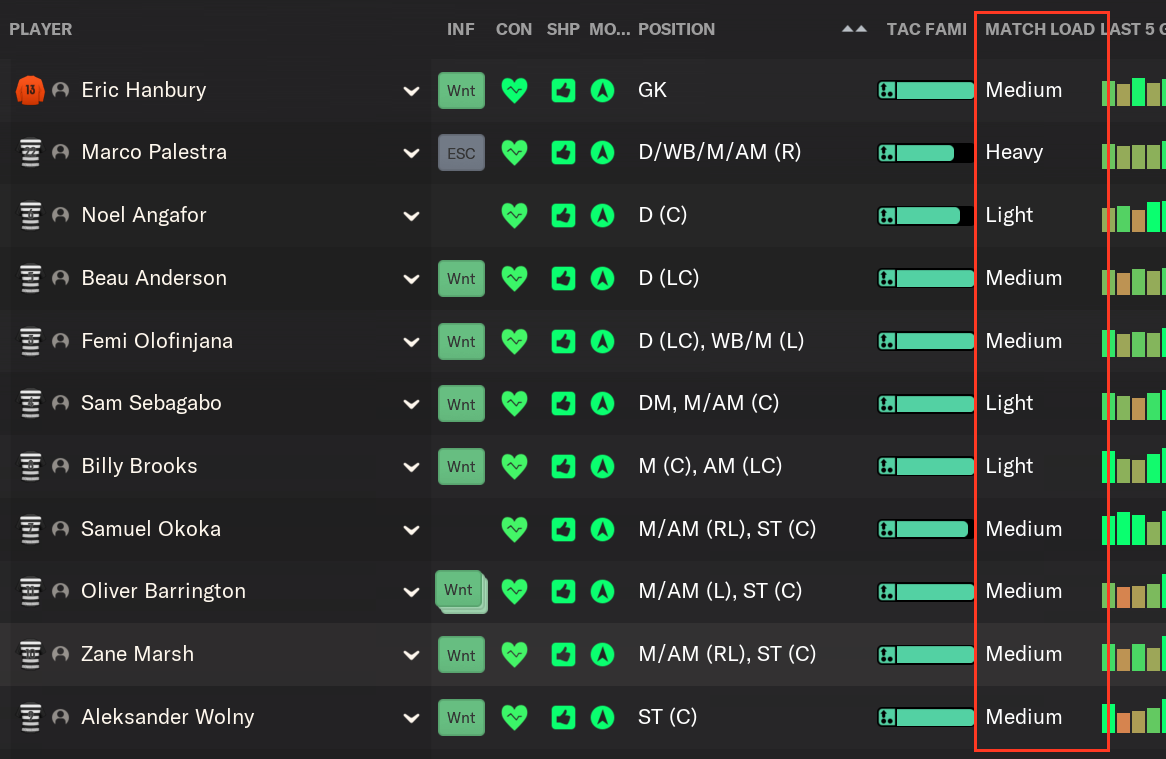Open Zane Marsh's player name link
Image resolution: width=1166 pixels, height=759 pixels.
point(138,654)
